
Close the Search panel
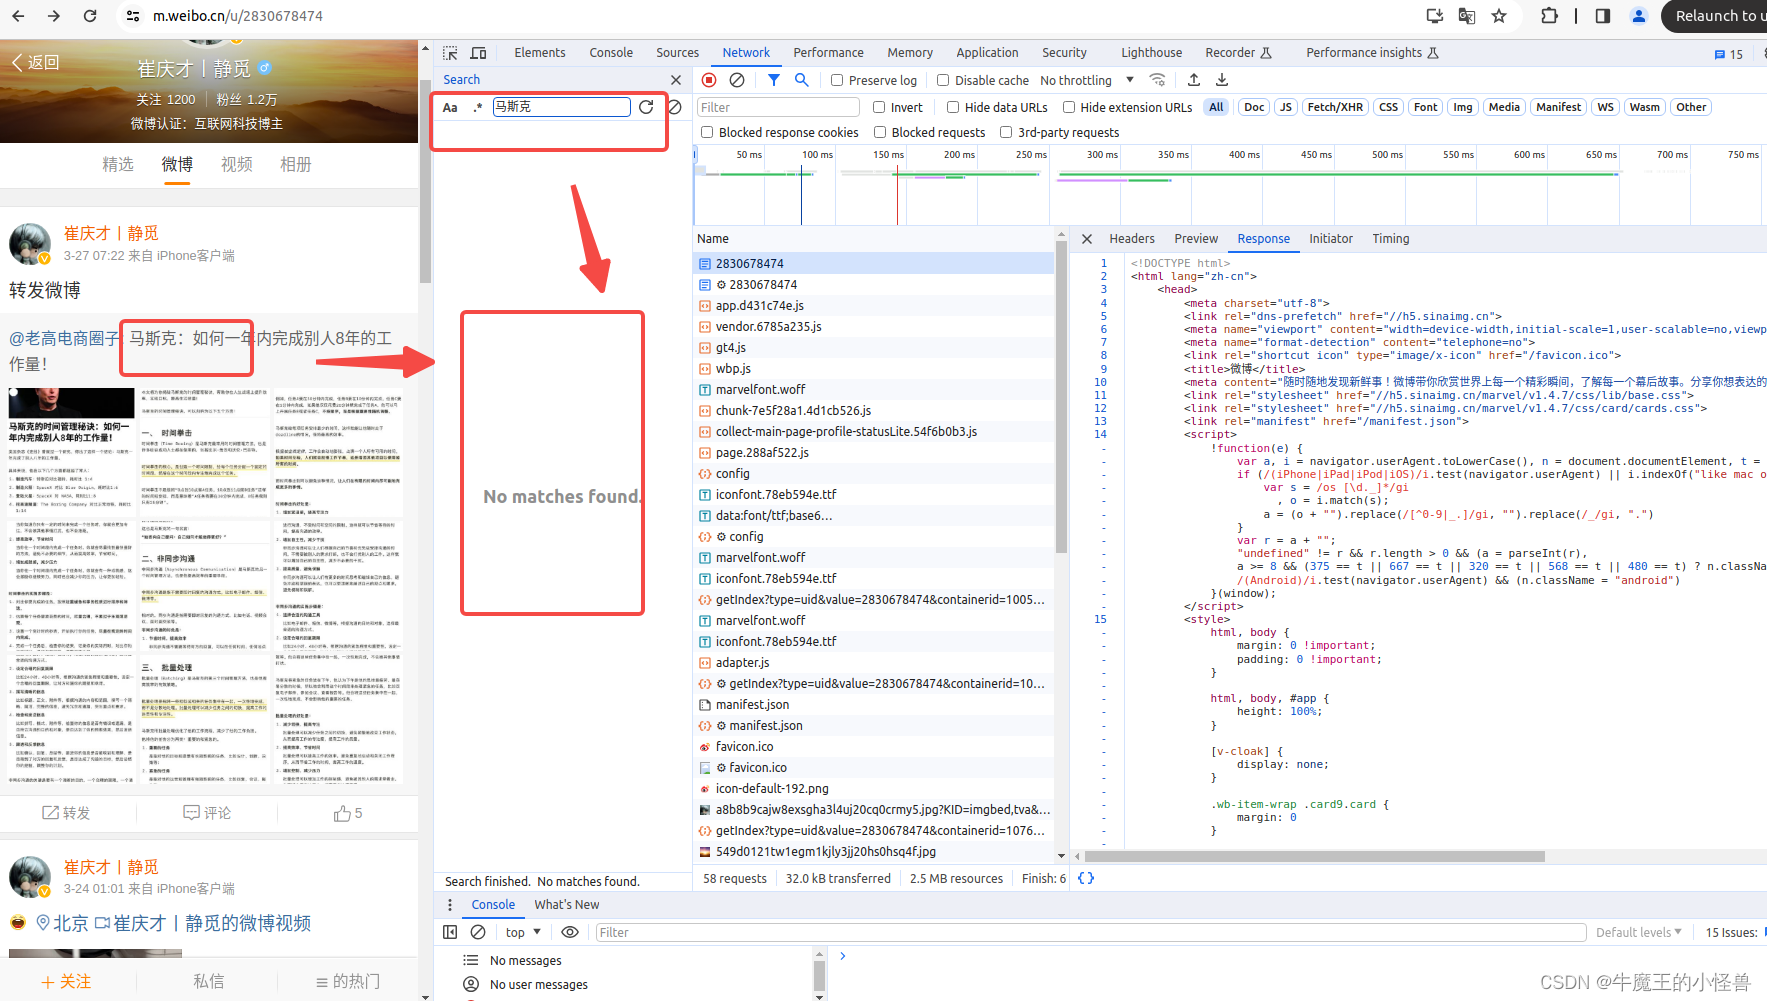point(676,80)
